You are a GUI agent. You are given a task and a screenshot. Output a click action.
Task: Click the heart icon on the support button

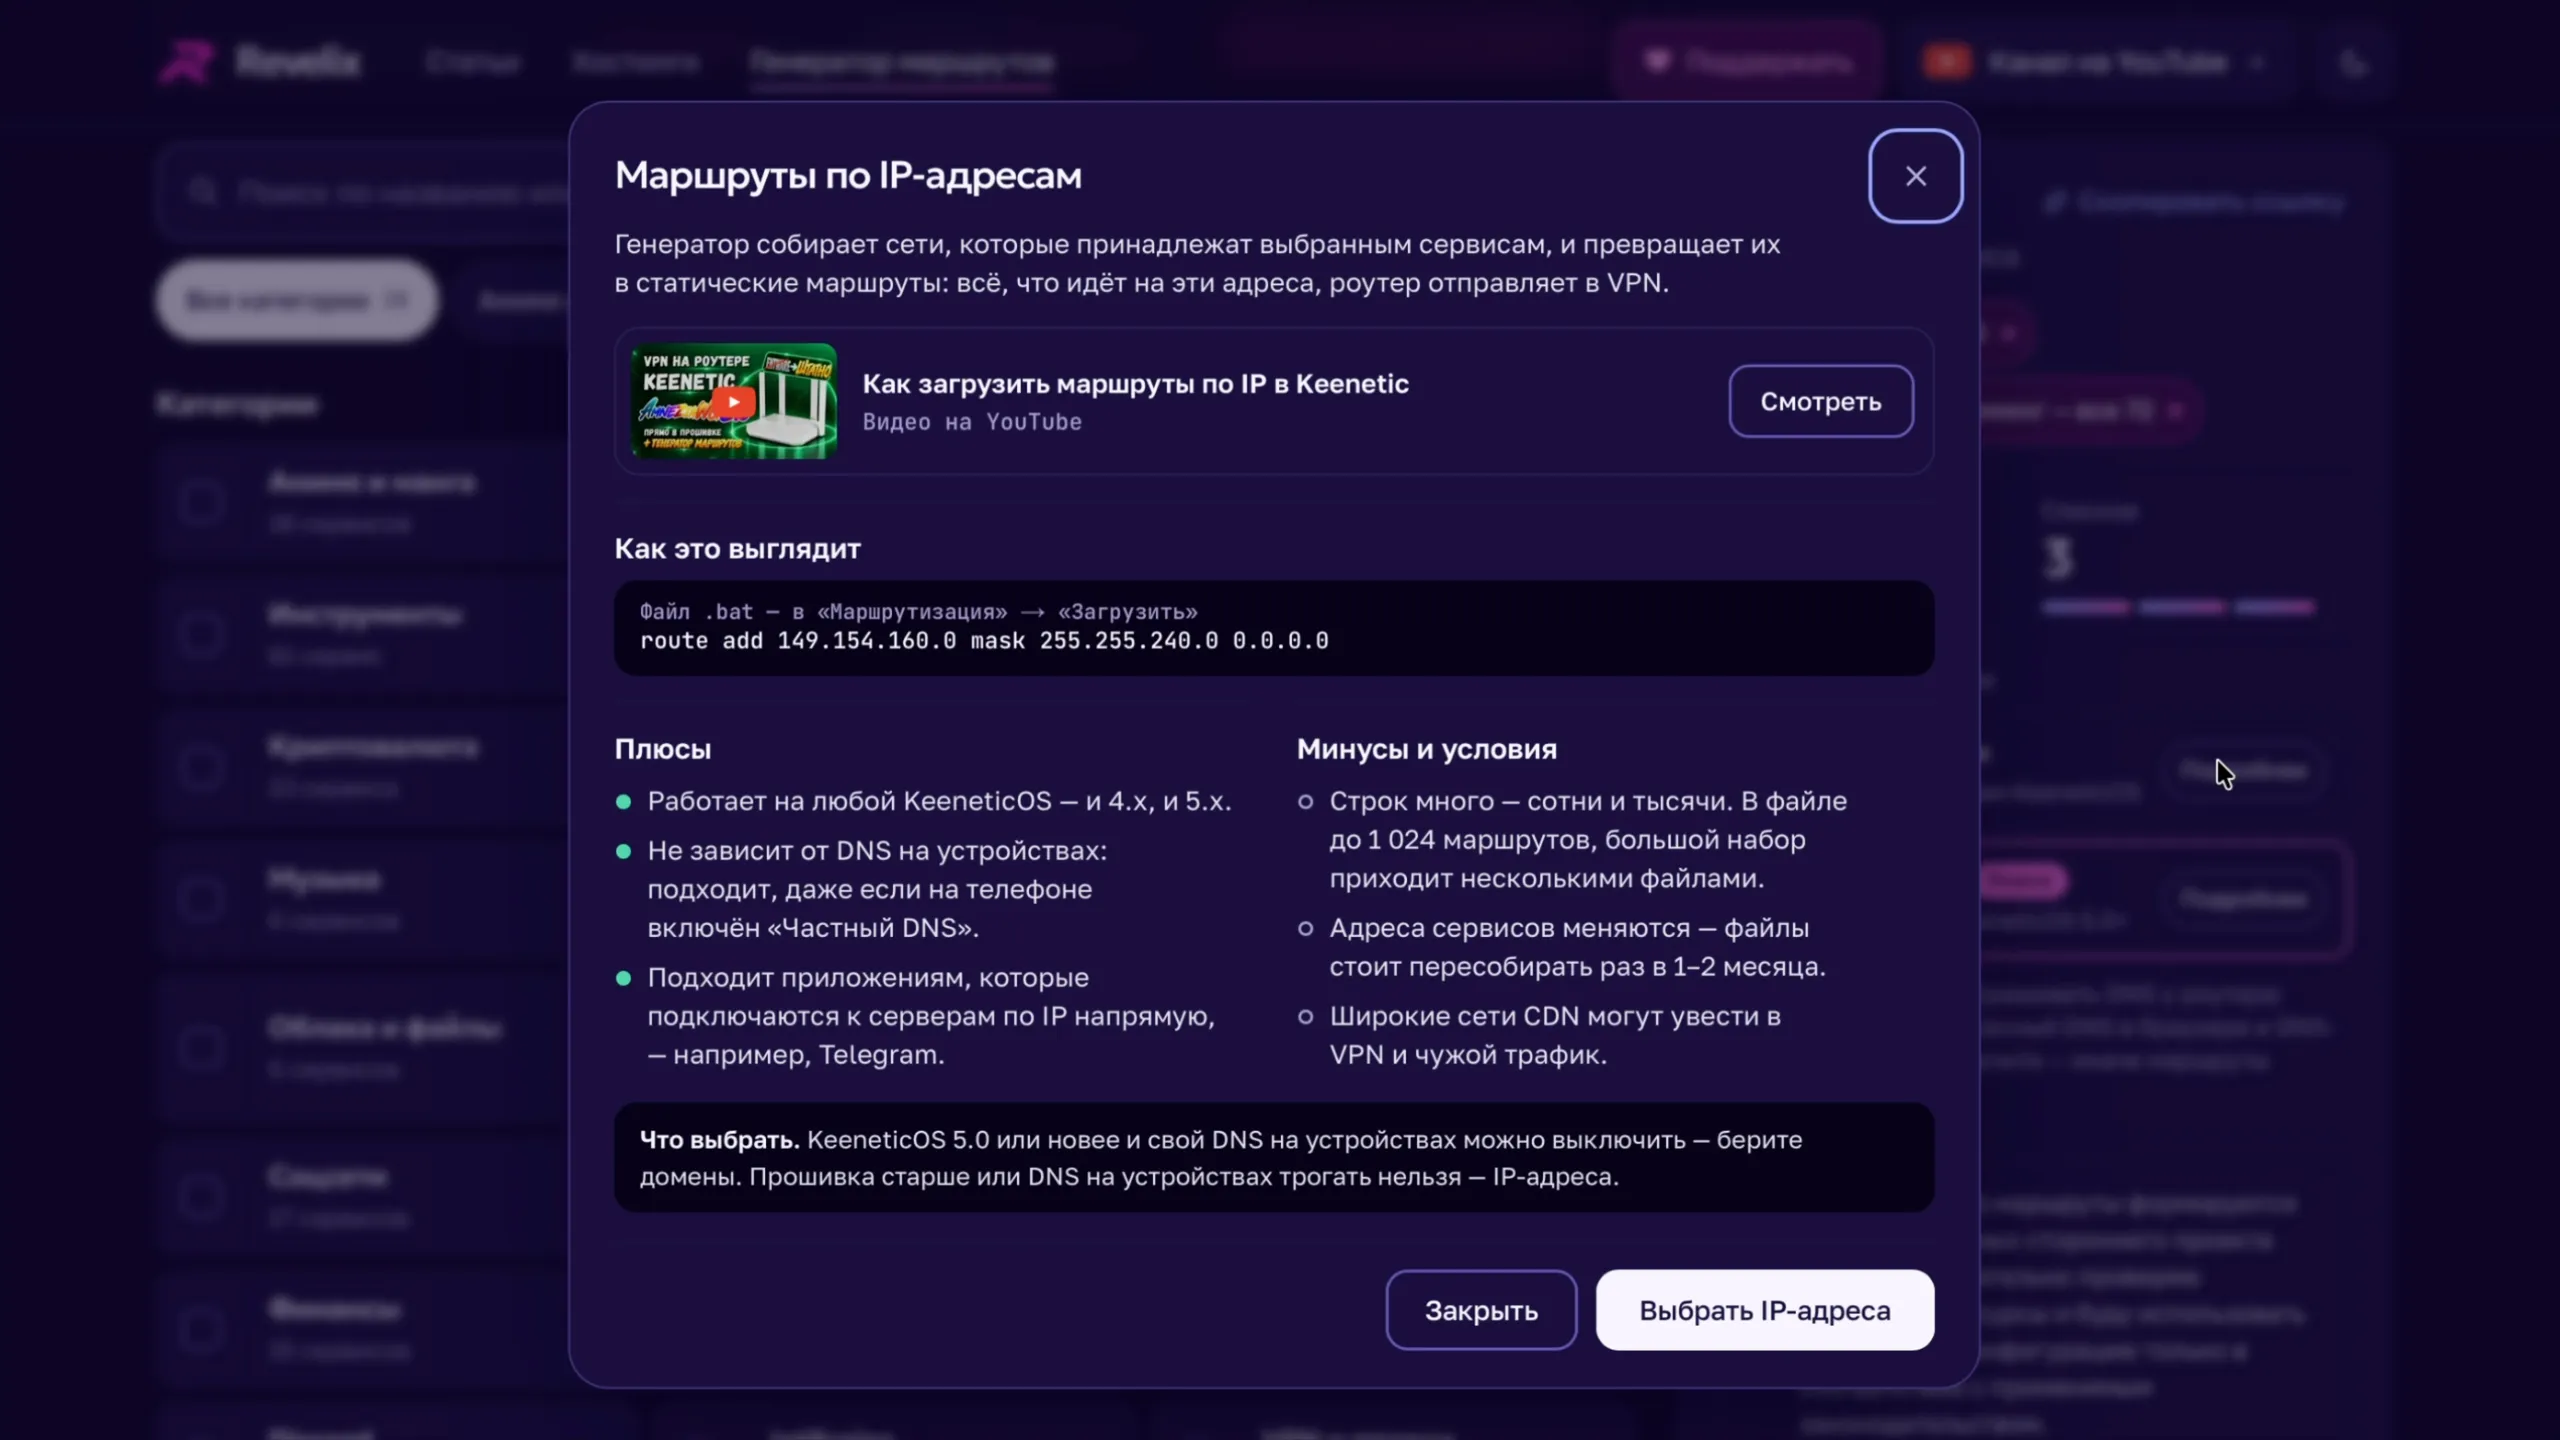pyautogui.click(x=1657, y=62)
